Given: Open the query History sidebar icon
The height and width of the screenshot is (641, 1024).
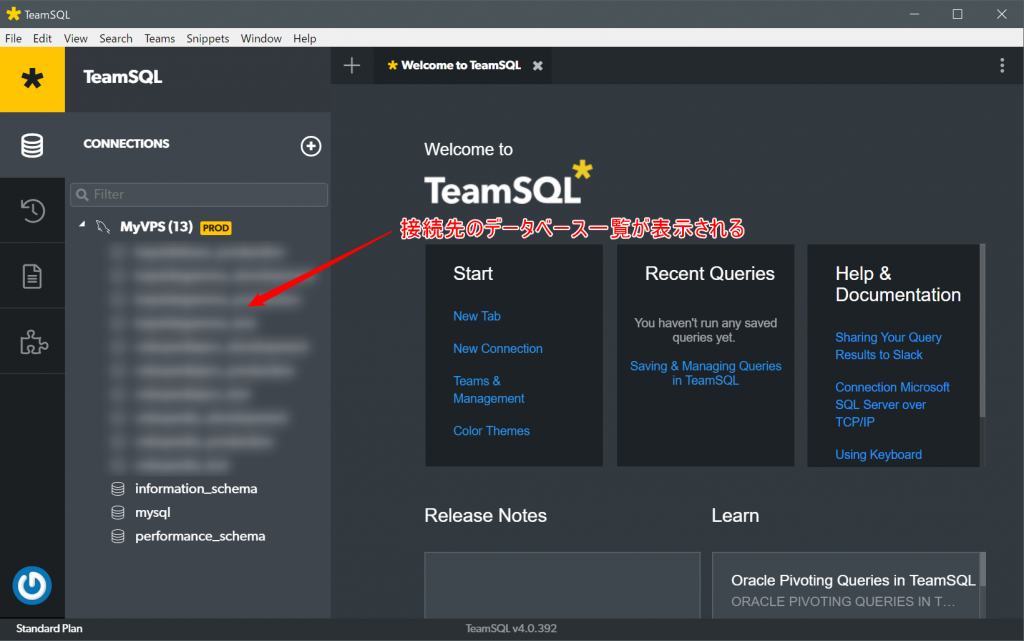Looking at the screenshot, I should 32,210.
